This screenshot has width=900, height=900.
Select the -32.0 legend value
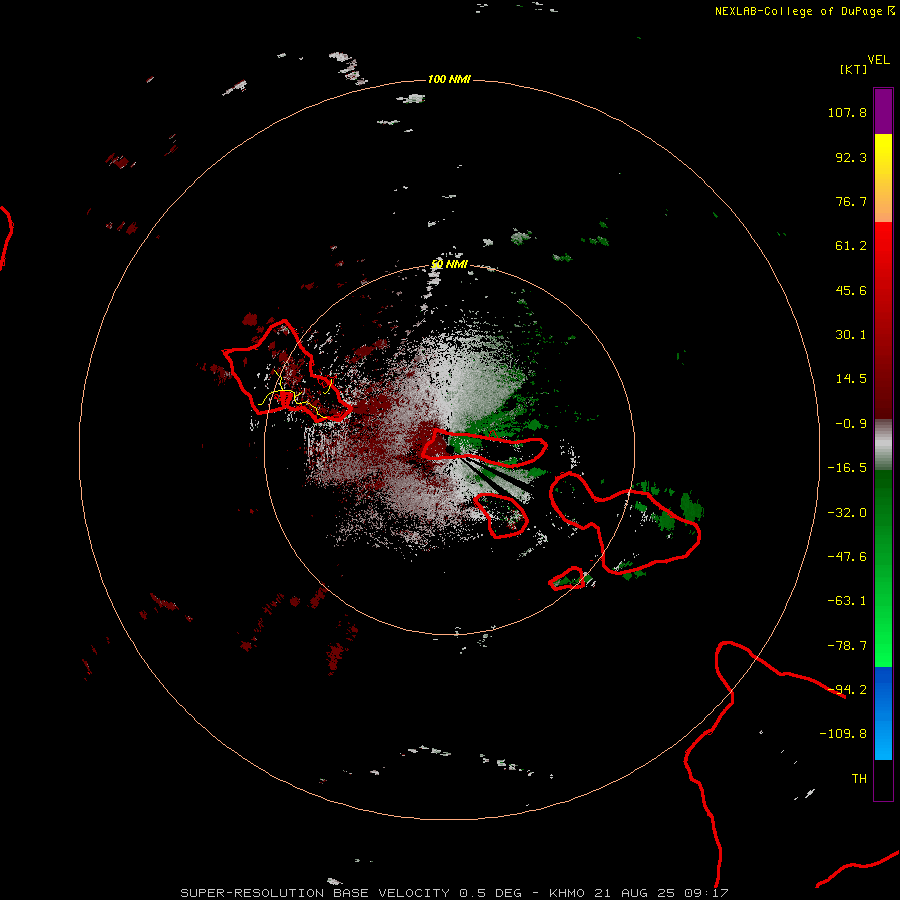coord(847,513)
